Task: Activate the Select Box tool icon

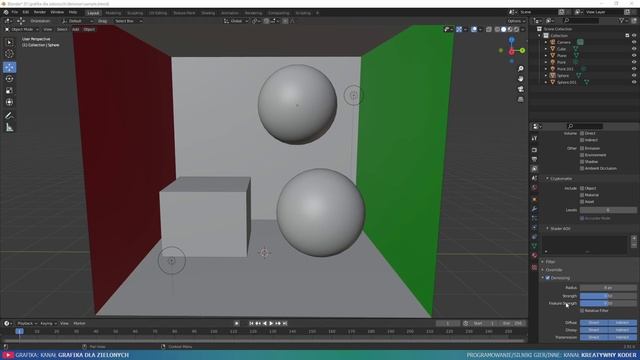Action: coord(9,42)
